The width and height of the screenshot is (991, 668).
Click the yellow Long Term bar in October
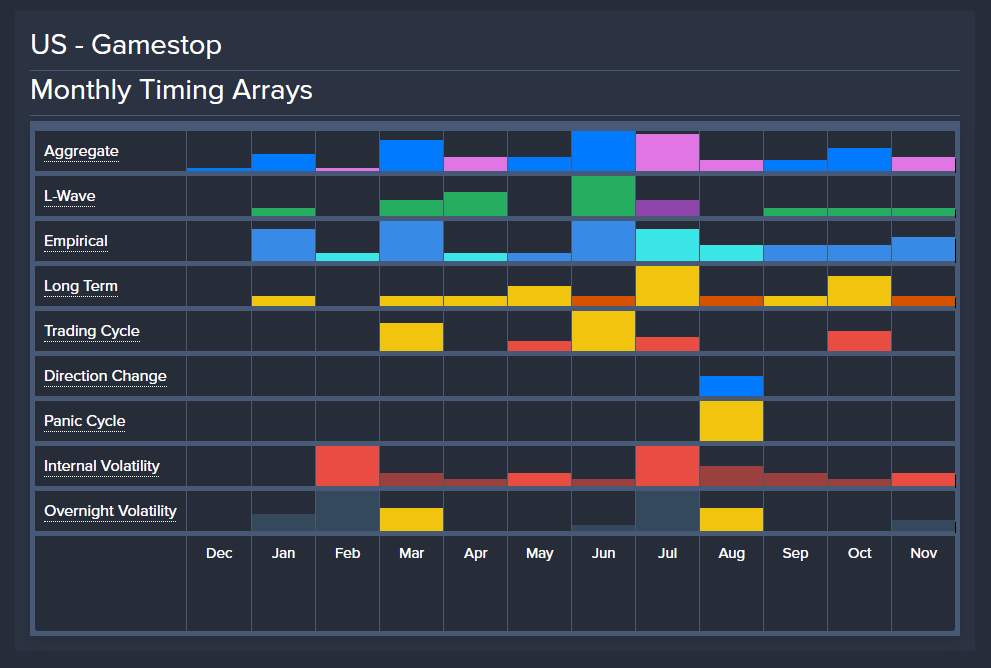pos(860,291)
